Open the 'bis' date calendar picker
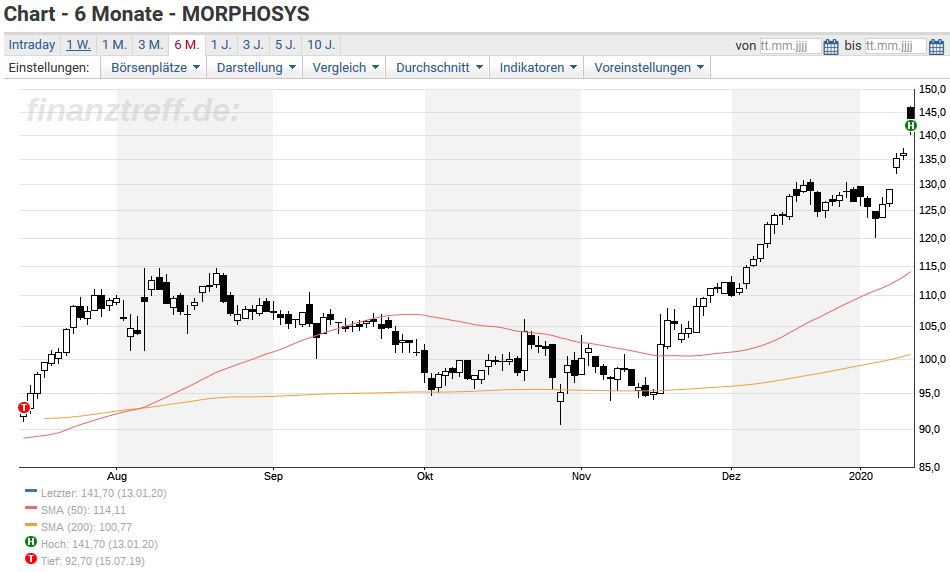Viewport: 950px width, 572px height. [936, 46]
